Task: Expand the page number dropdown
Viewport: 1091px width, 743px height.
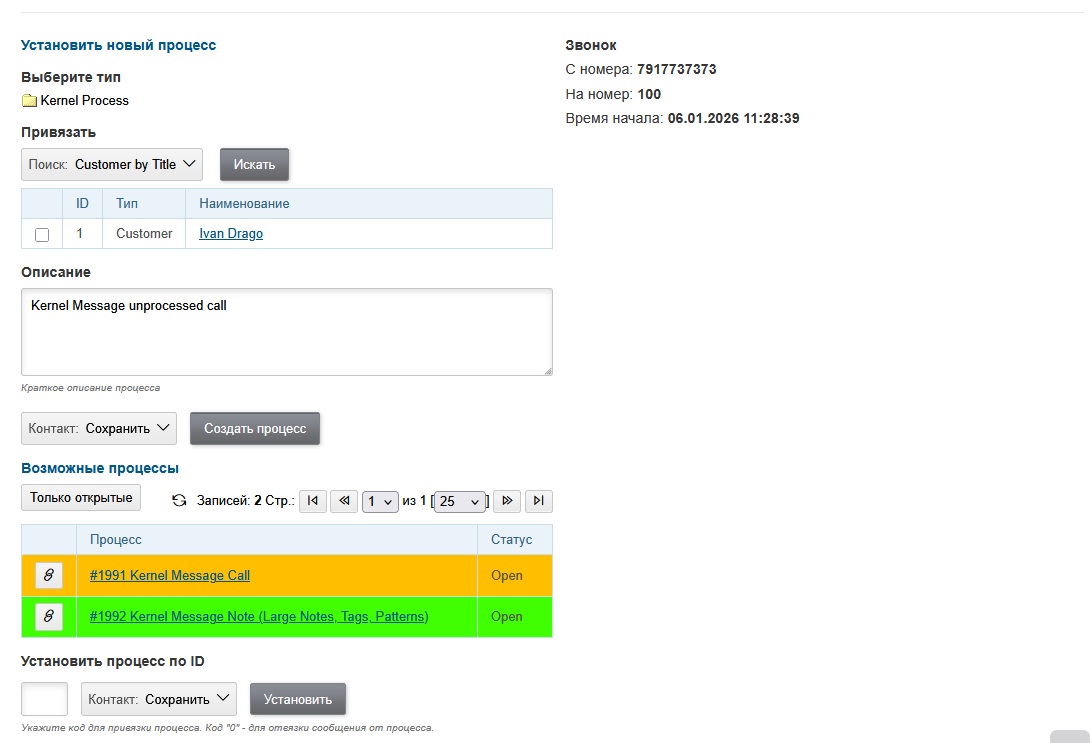Action: pos(379,502)
